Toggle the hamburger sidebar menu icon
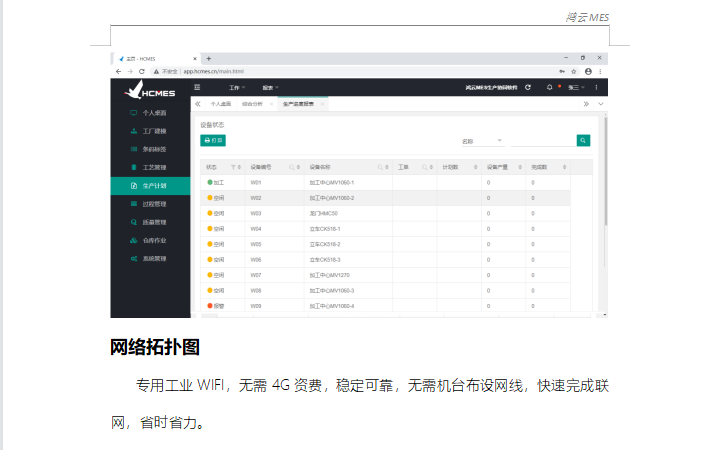 [197, 88]
